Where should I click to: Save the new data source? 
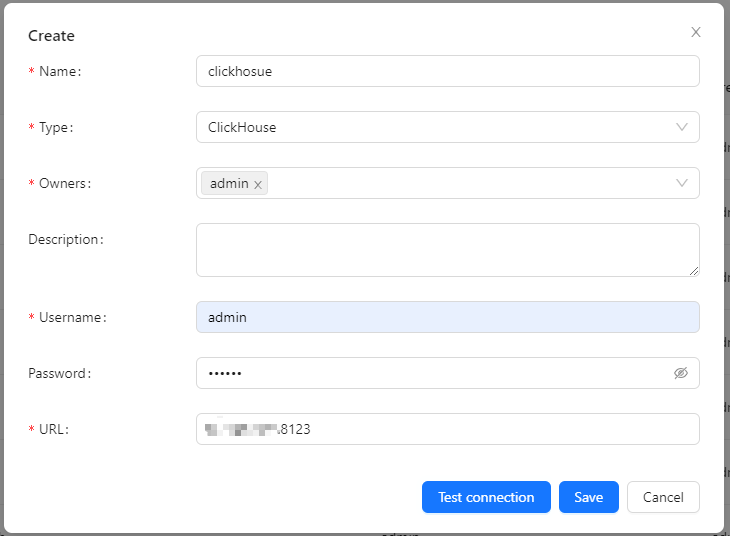[x=588, y=497]
